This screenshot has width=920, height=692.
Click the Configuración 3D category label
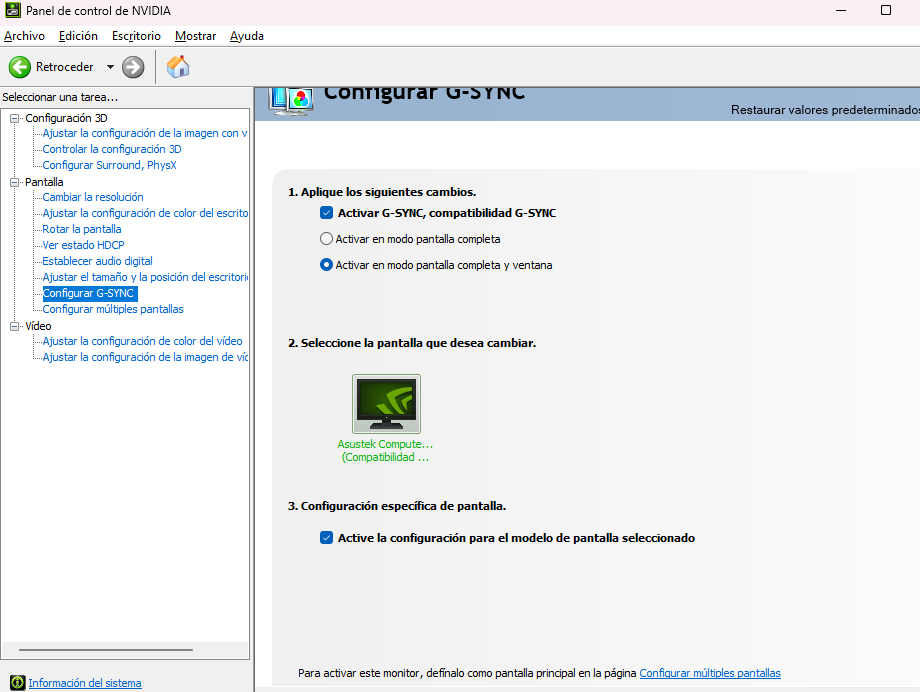tap(66, 118)
